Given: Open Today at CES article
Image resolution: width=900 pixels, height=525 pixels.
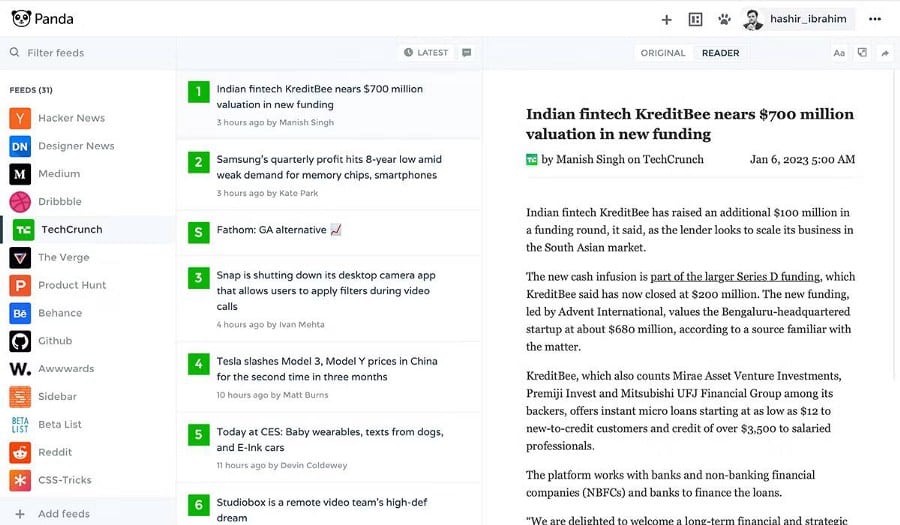Looking at the screenshot, I should pyautogui.click(x=329, y=448).
